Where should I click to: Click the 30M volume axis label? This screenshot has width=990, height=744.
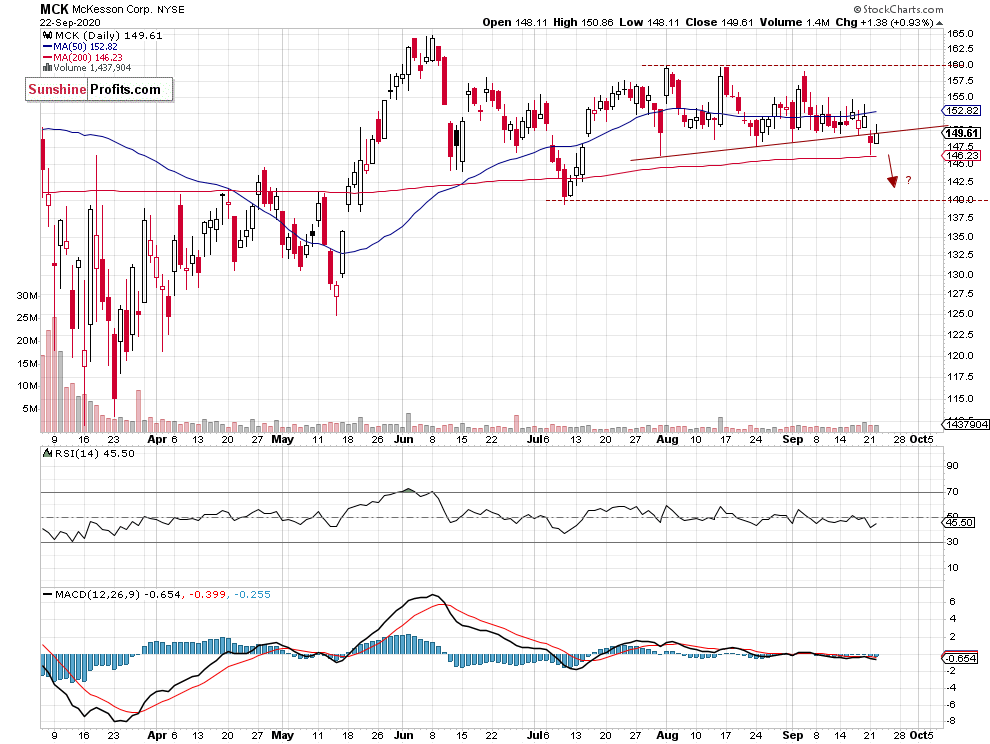(x=27, y=296)
